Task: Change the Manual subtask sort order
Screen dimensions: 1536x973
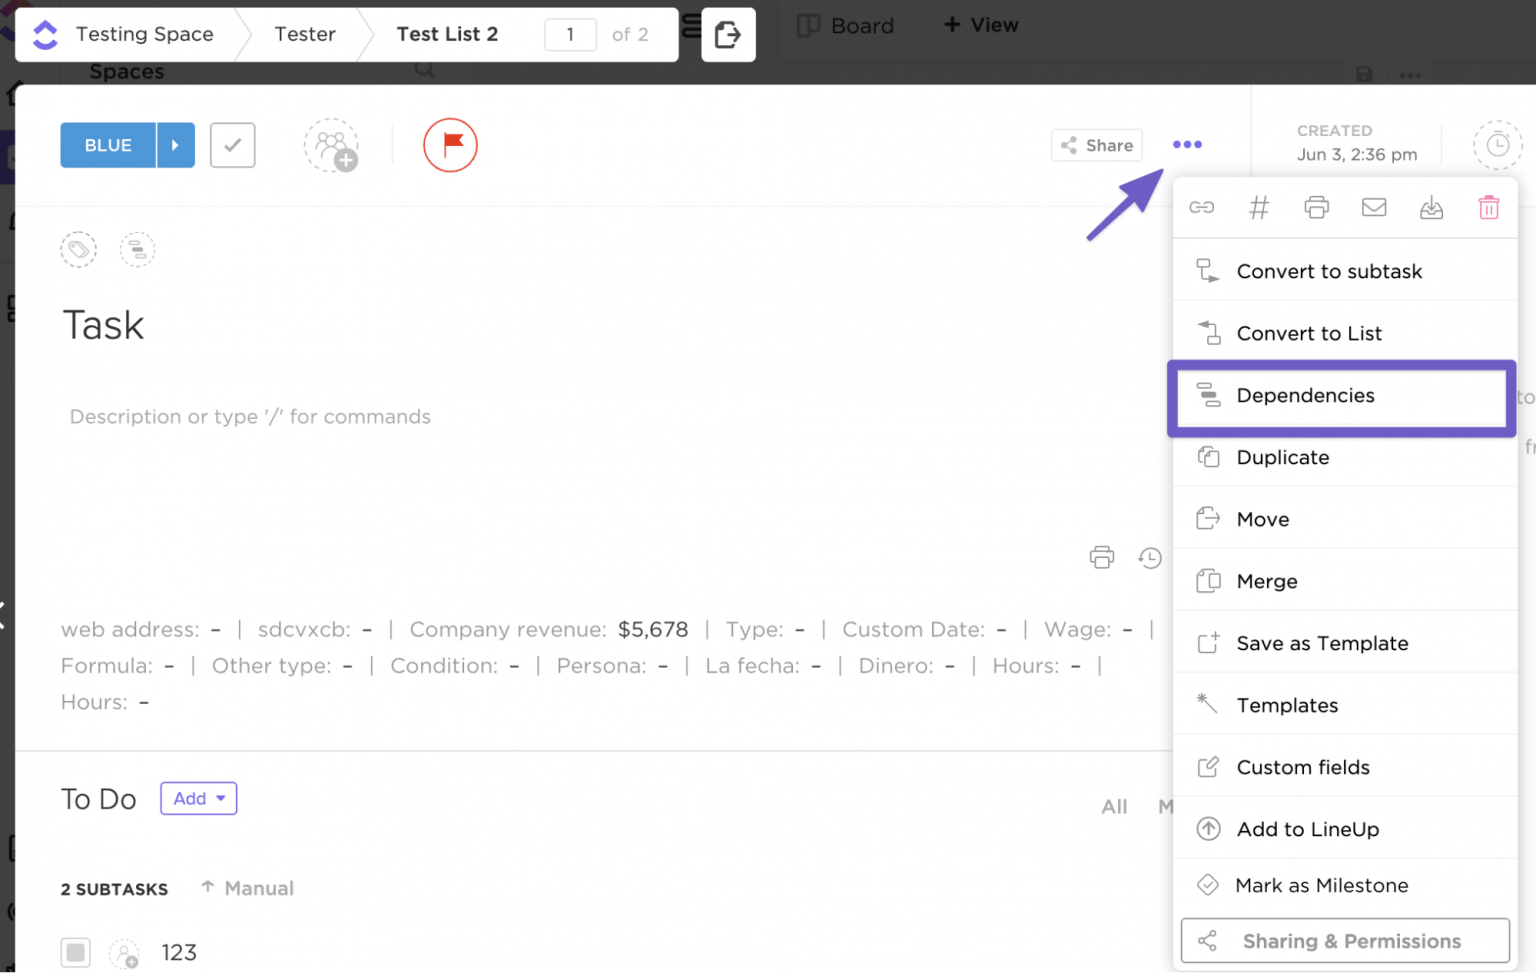Action: pyautogui.click(x=247, y=888)
